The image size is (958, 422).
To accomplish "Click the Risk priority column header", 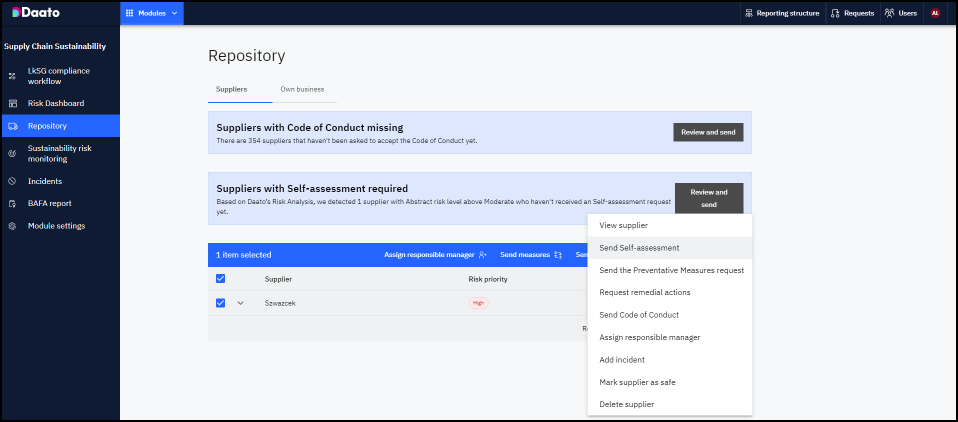I will (x=488, y=279).
